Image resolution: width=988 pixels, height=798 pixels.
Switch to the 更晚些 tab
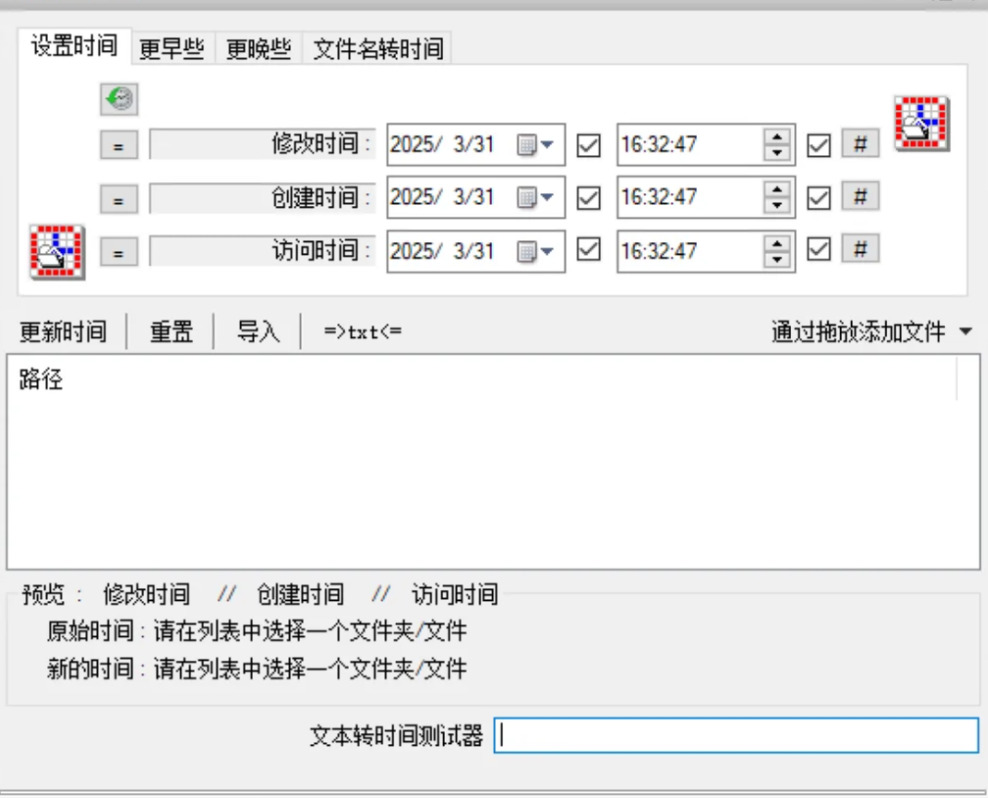pos(259,49)
